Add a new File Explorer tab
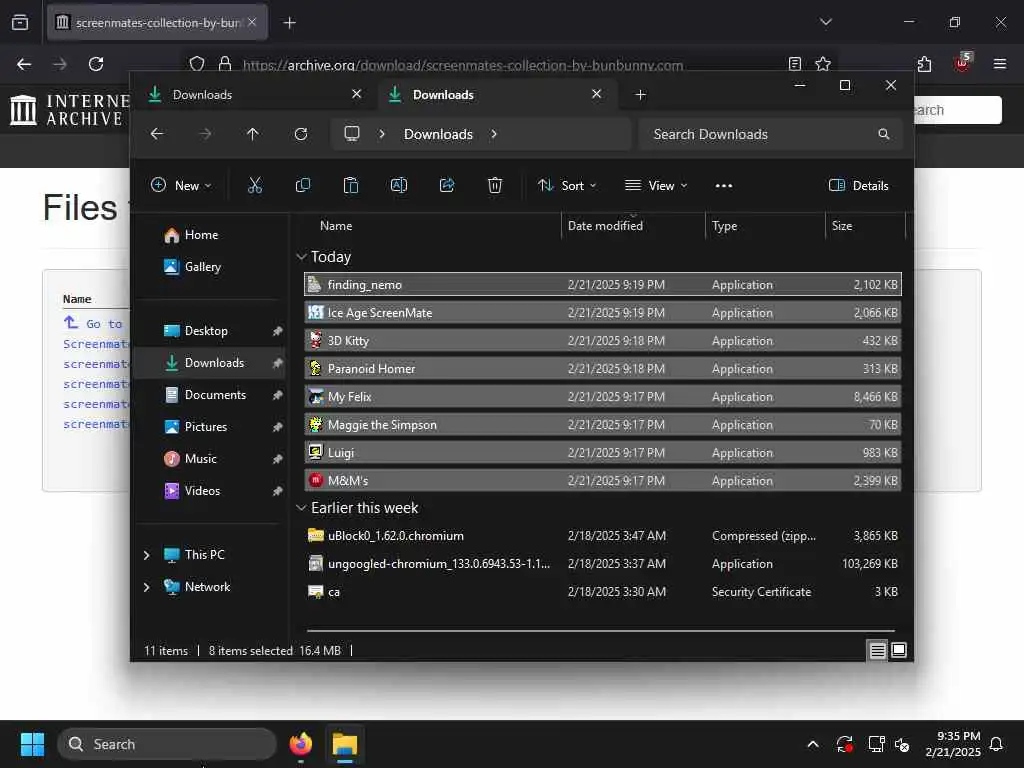 click(x=641, y=95)
